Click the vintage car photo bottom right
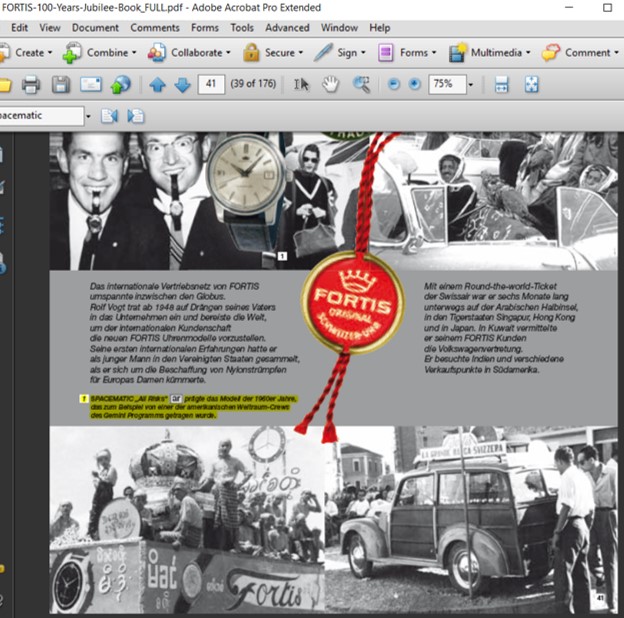624x618 pixels. [471, 519]
